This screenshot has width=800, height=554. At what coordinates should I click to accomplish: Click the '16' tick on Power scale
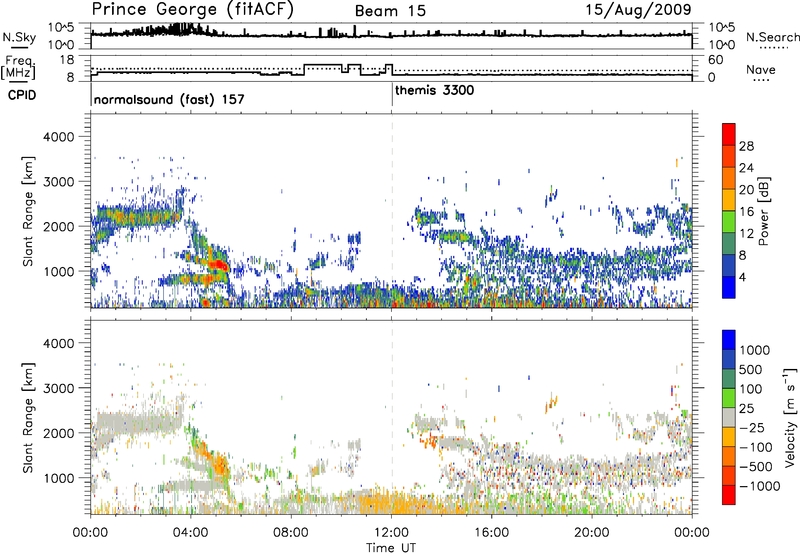746,212
